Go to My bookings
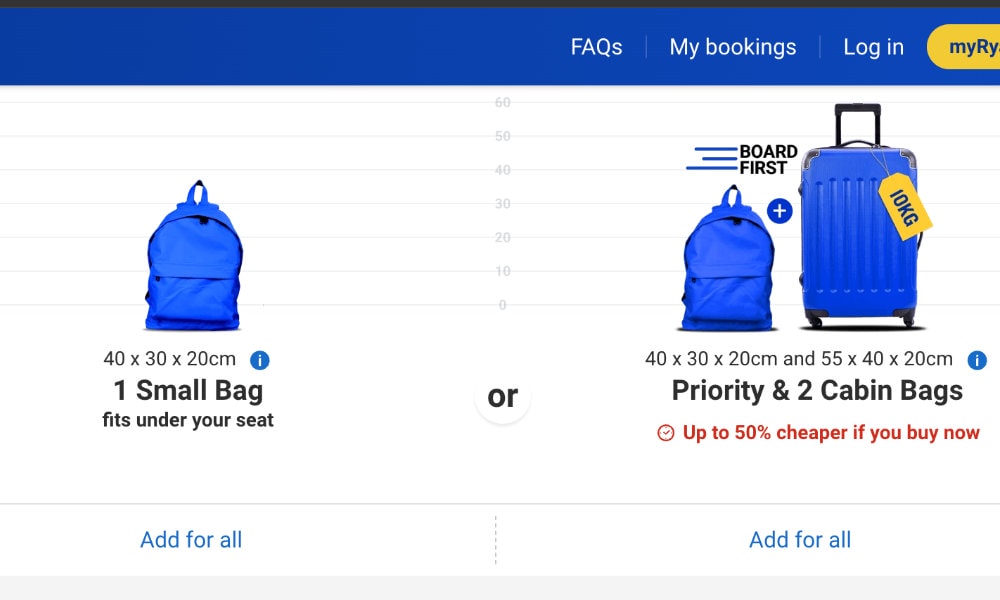Screen dimensions: 1000x600 tap(733, 47)
